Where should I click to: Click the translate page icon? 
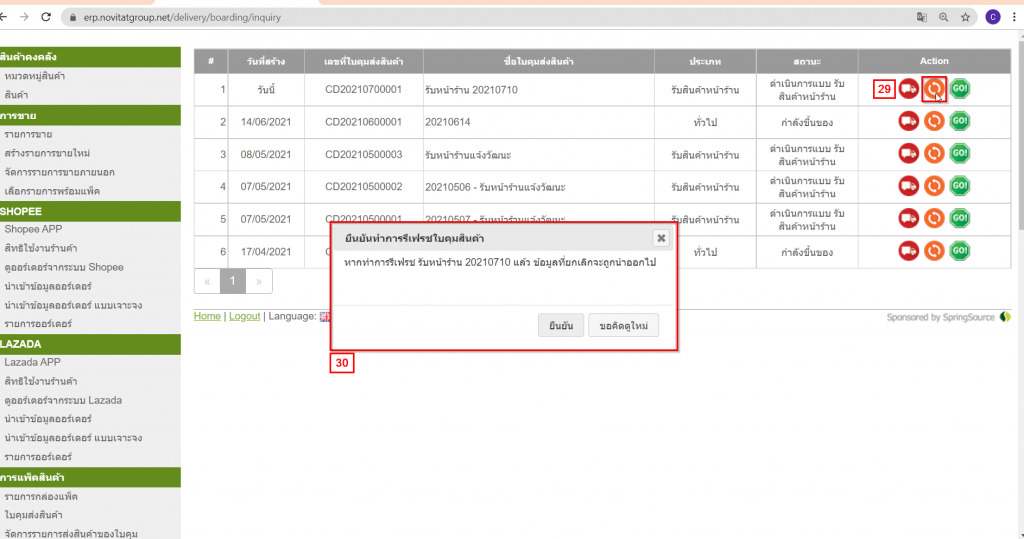pos(921,18)
